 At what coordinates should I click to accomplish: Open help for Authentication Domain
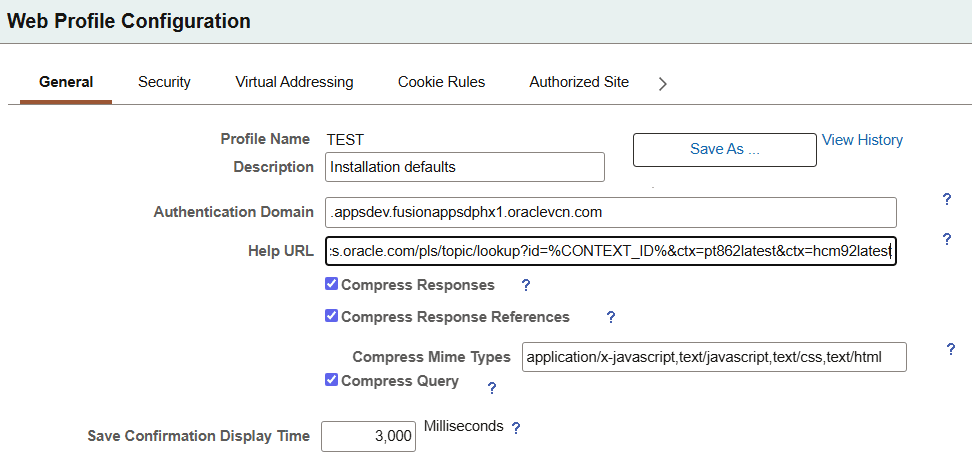[x=947, y=200]
